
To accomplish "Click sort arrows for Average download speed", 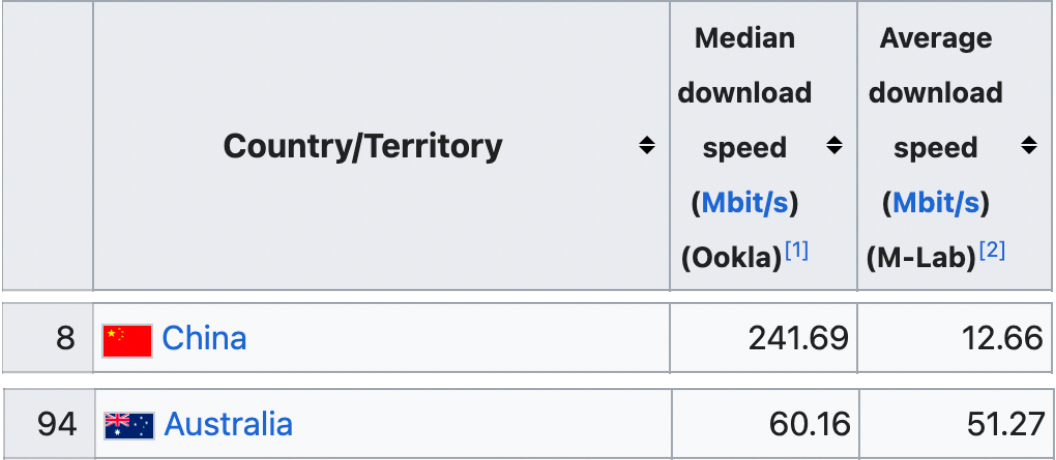I will click(1029, 147).
